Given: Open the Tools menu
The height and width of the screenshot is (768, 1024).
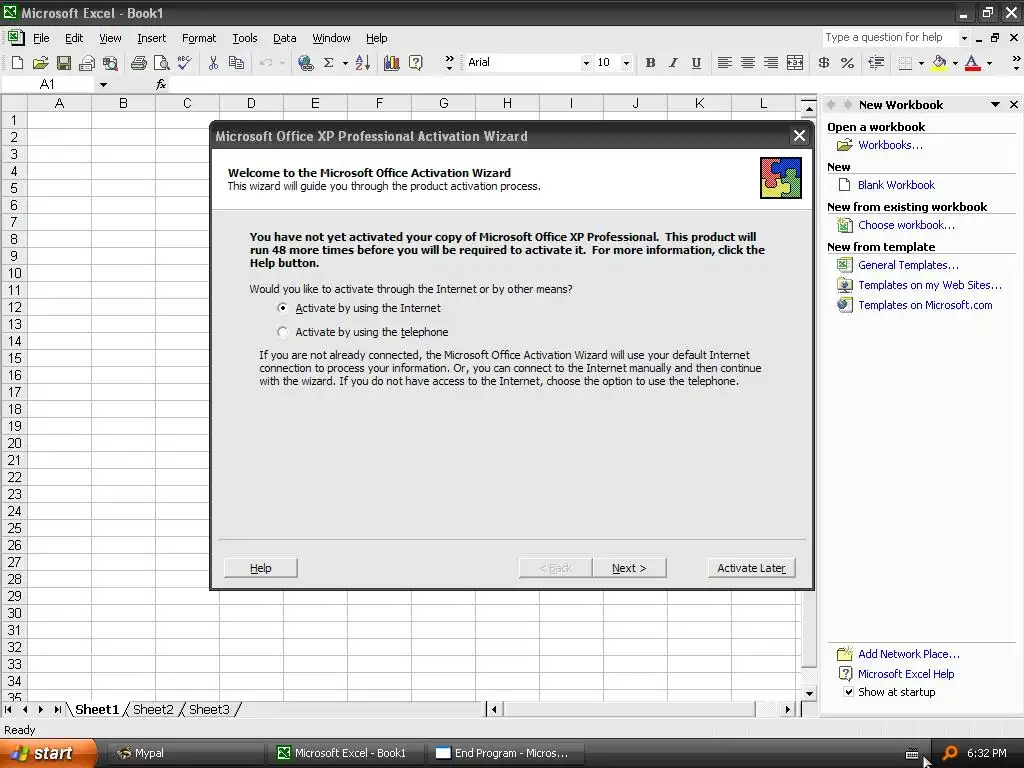Looking at the screenshot, I should click(x=245, y=38).
